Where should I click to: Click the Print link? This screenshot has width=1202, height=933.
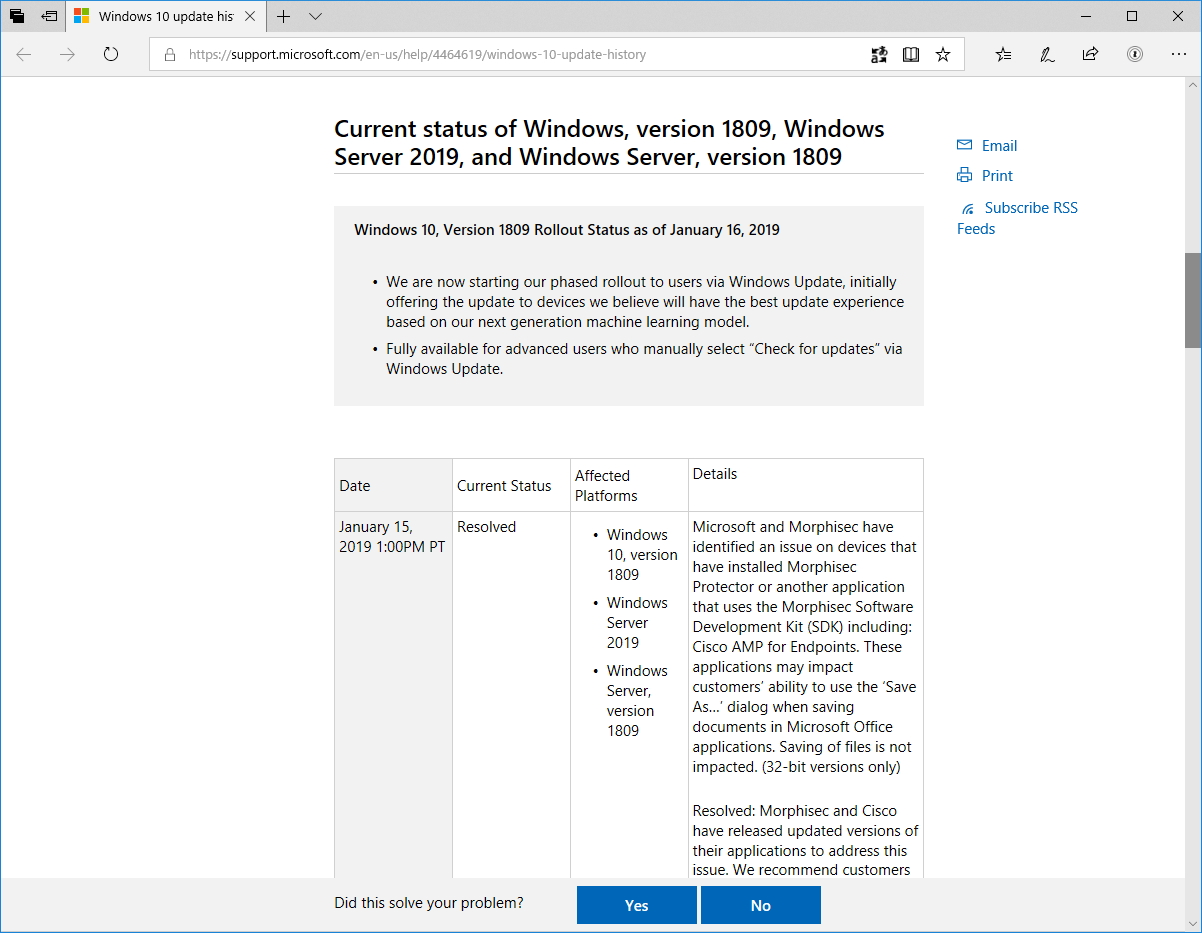(x=996, y=176)
